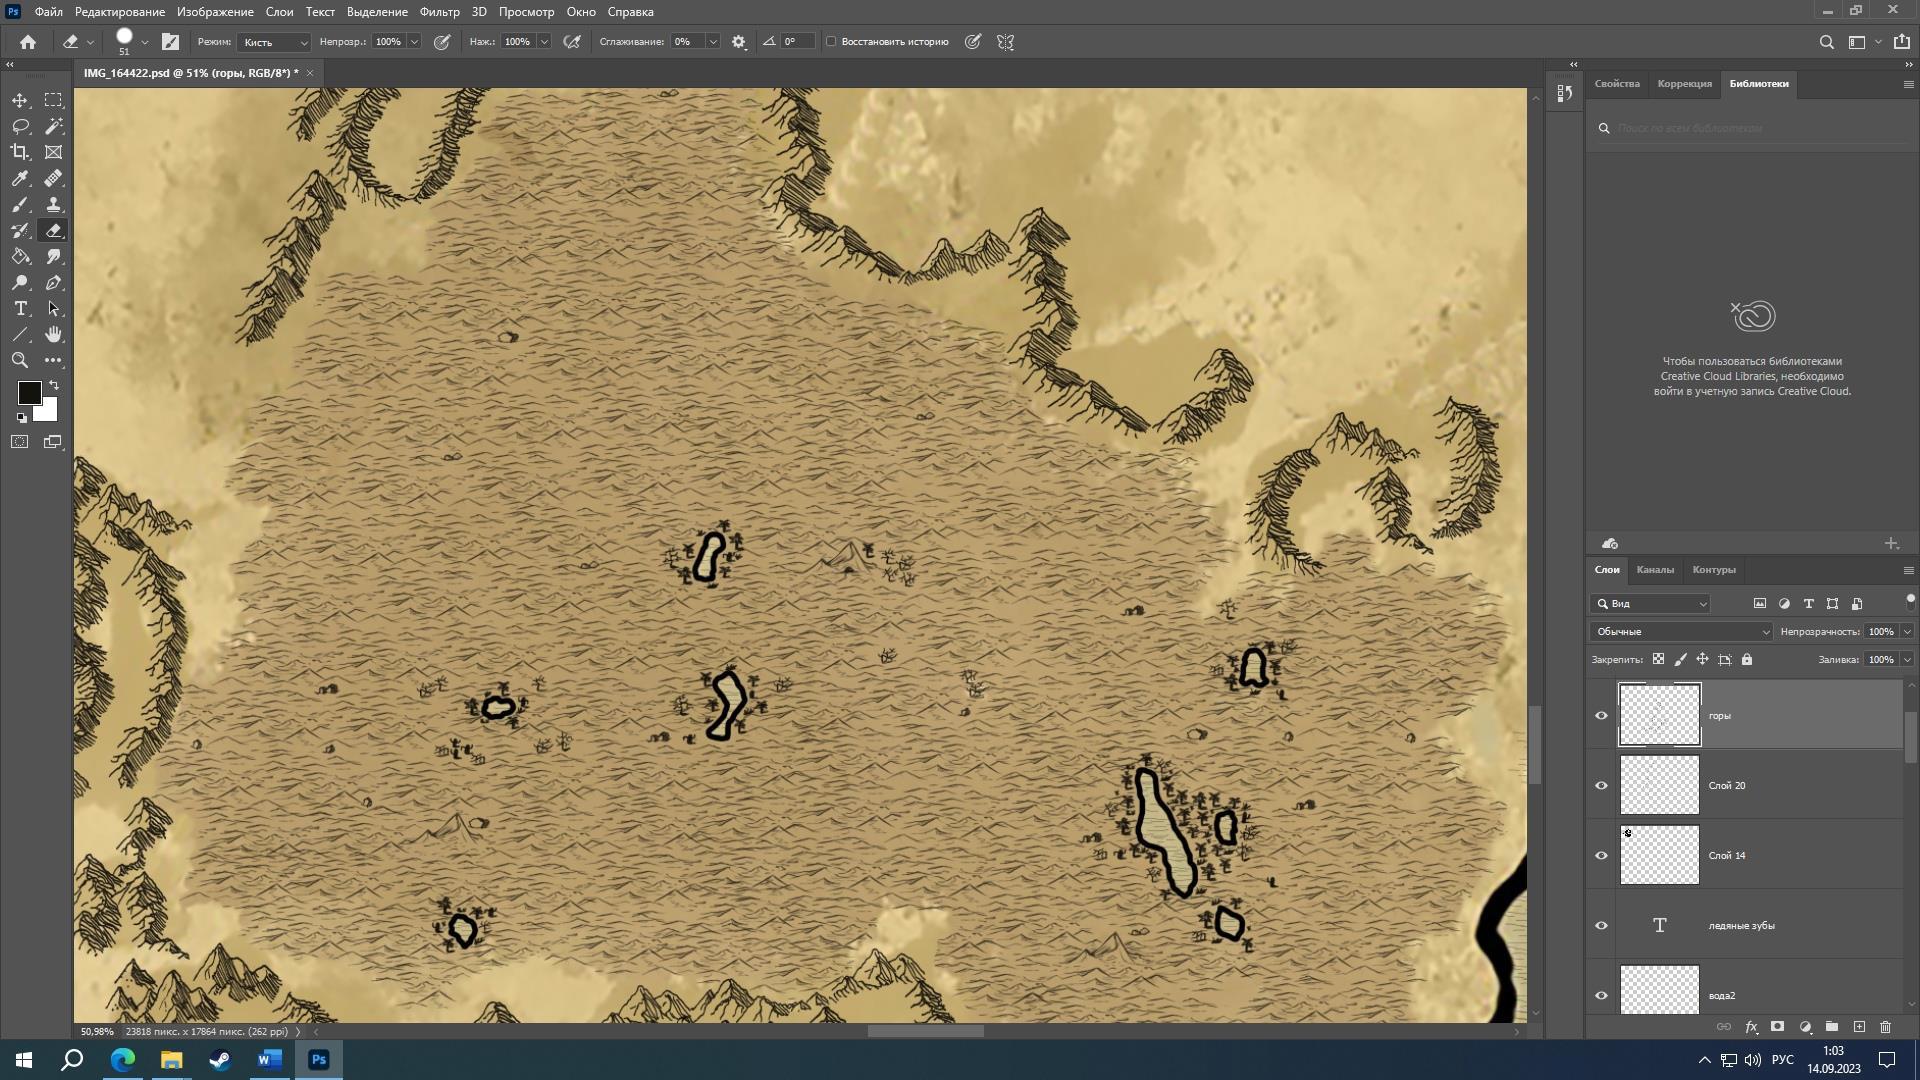Delete layer with trash icon
The width and height of the screenshot is (1920, 1080).
(1885, 1027)
